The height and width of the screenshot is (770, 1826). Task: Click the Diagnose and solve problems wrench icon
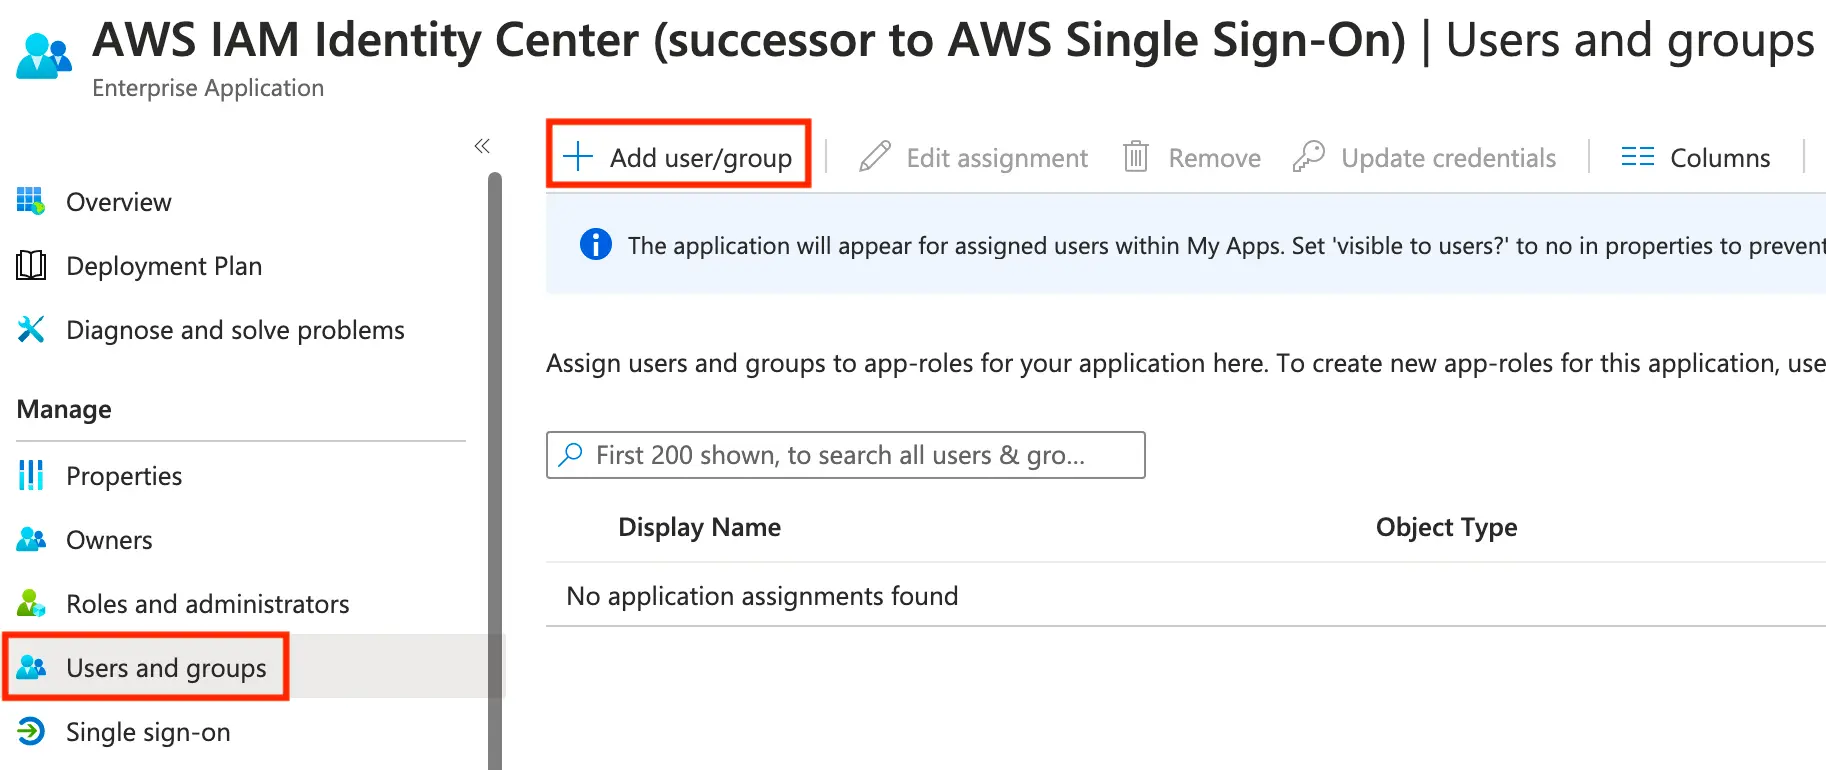pos(31,329)
